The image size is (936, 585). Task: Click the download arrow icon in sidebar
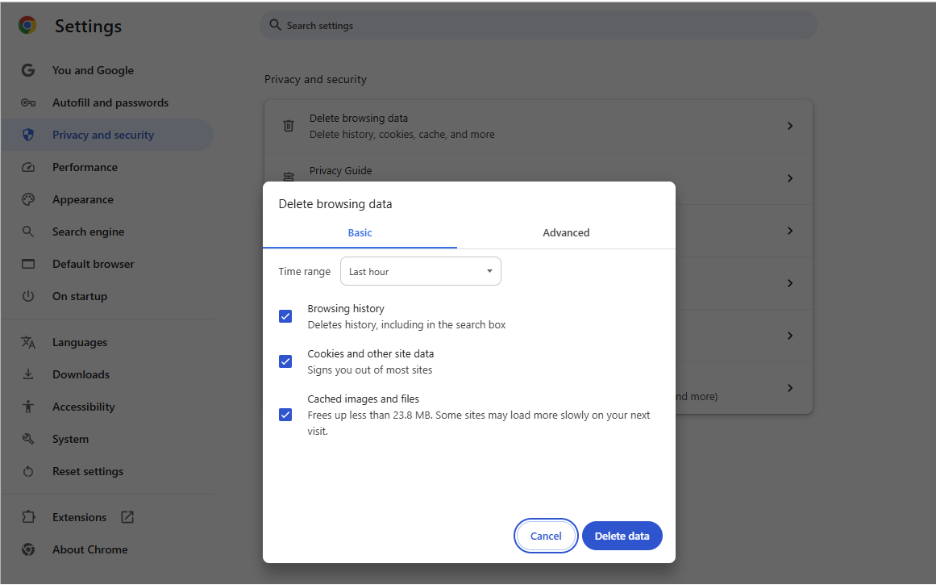point(28,374)
